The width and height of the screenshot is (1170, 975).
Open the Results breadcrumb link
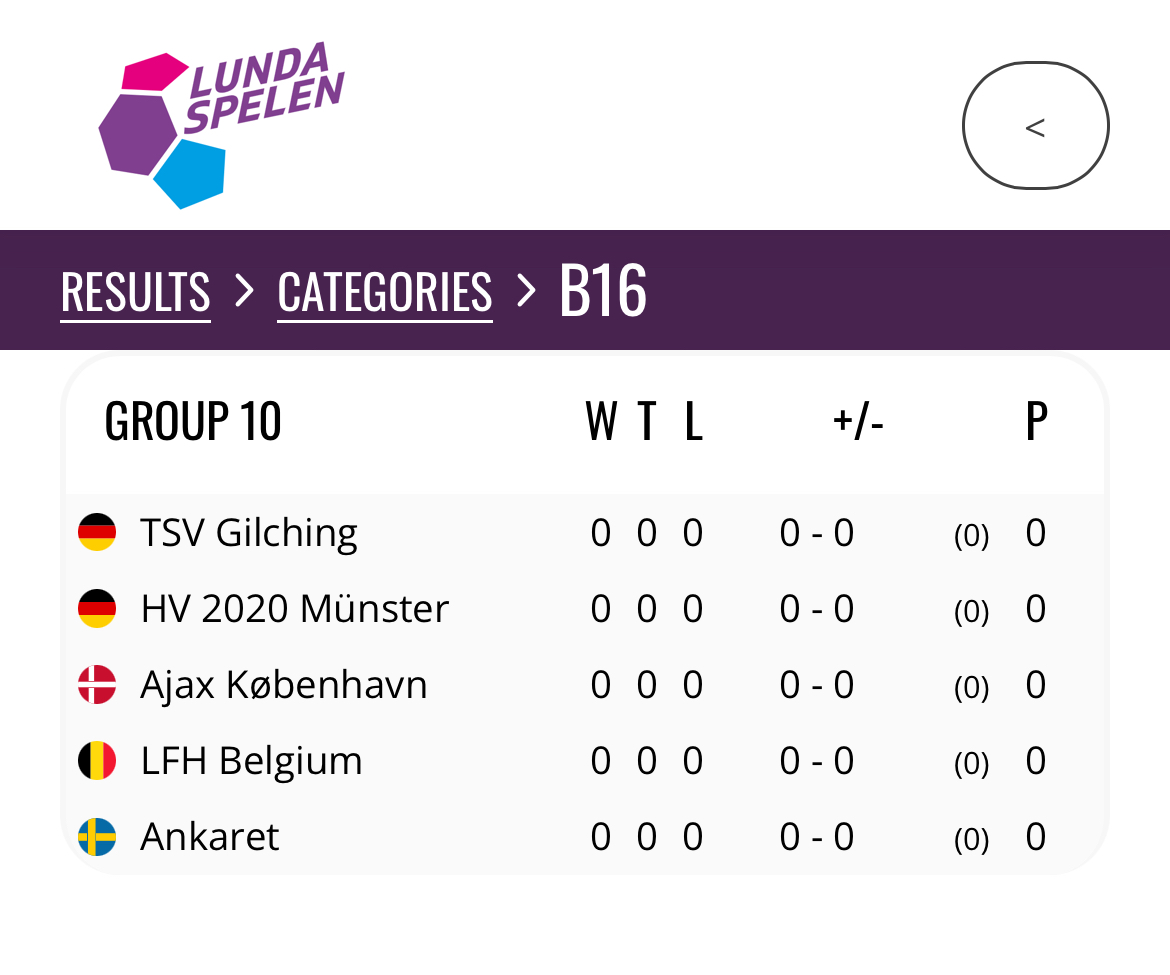point(136,292)
